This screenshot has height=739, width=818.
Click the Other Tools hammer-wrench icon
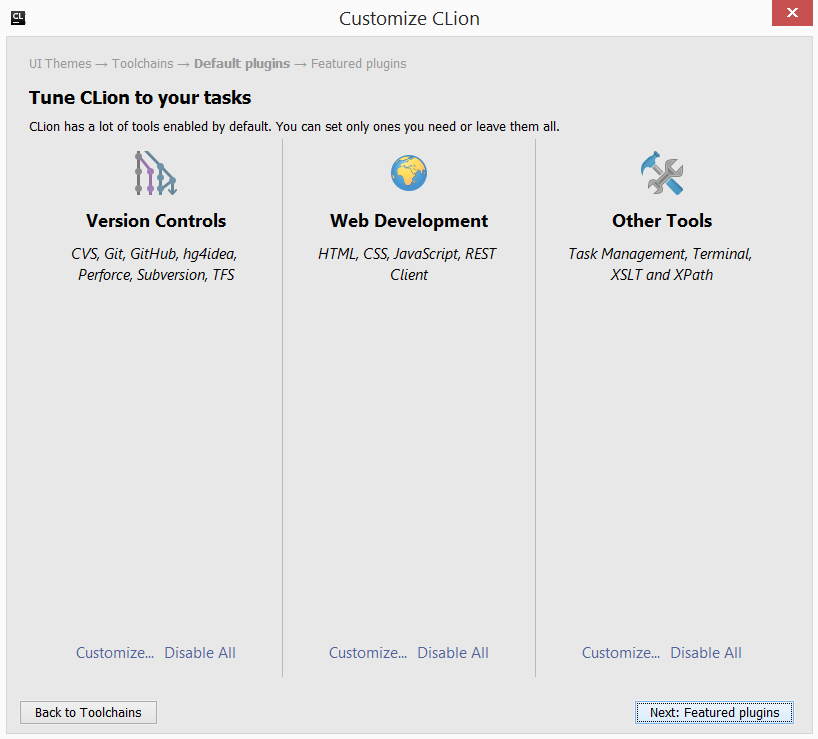click(662, 173)
